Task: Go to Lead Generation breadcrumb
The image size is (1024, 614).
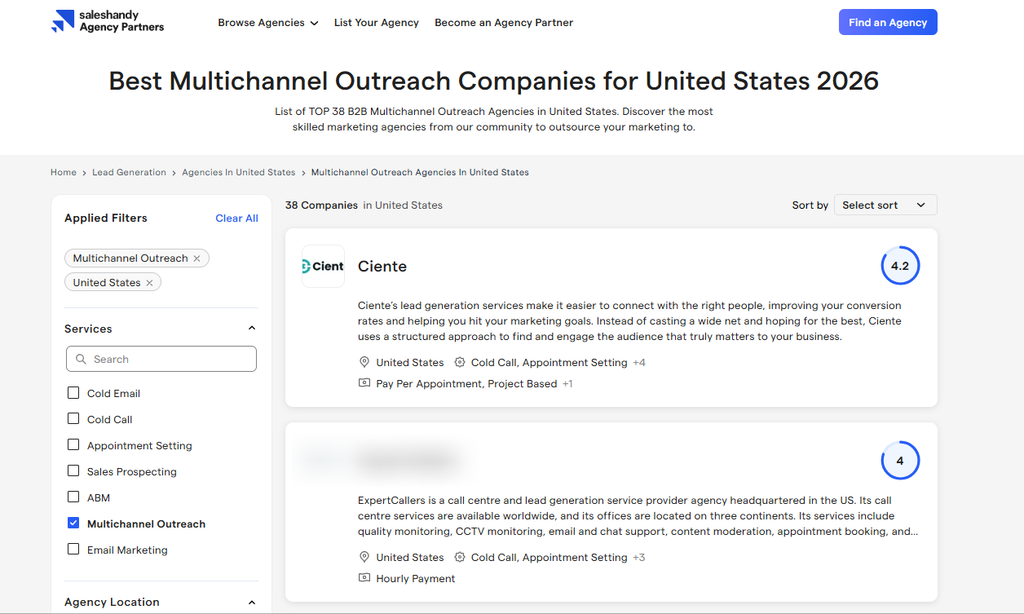Action: coord(129,172)
